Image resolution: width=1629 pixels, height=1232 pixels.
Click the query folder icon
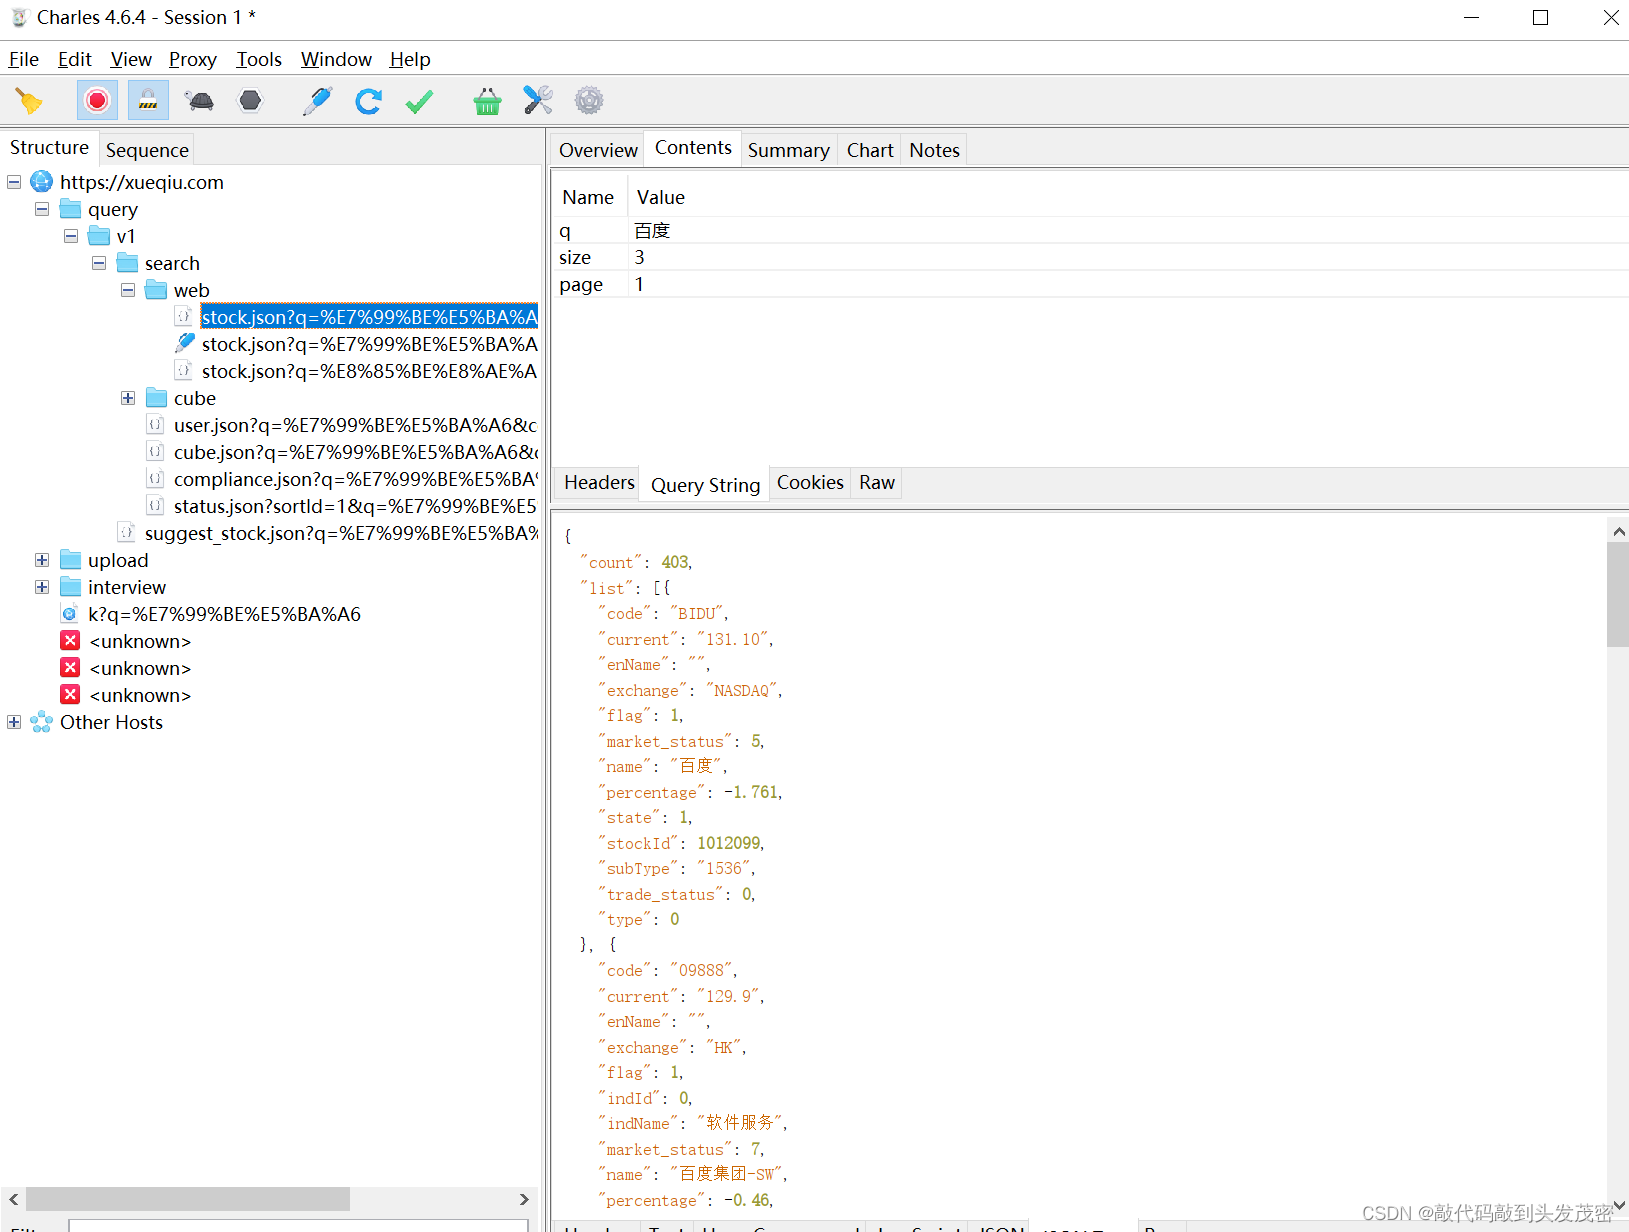click(70, 209)
